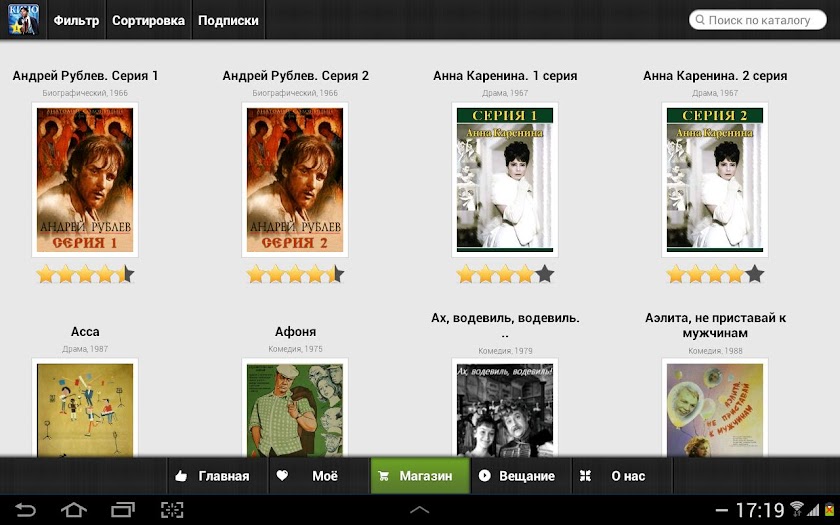Open the 17:19 clock status
Screen dimensions: 840x525
pos(759,510)
